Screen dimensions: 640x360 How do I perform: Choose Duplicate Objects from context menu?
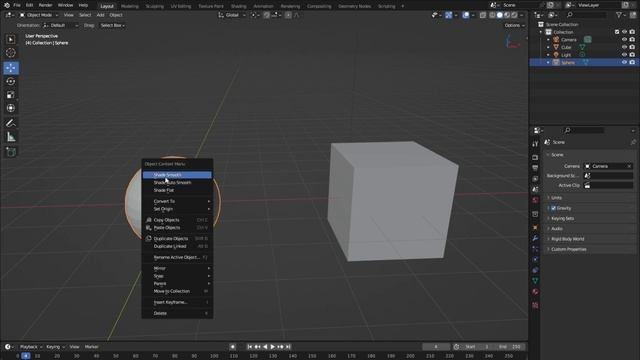click(x=177, y=238)
